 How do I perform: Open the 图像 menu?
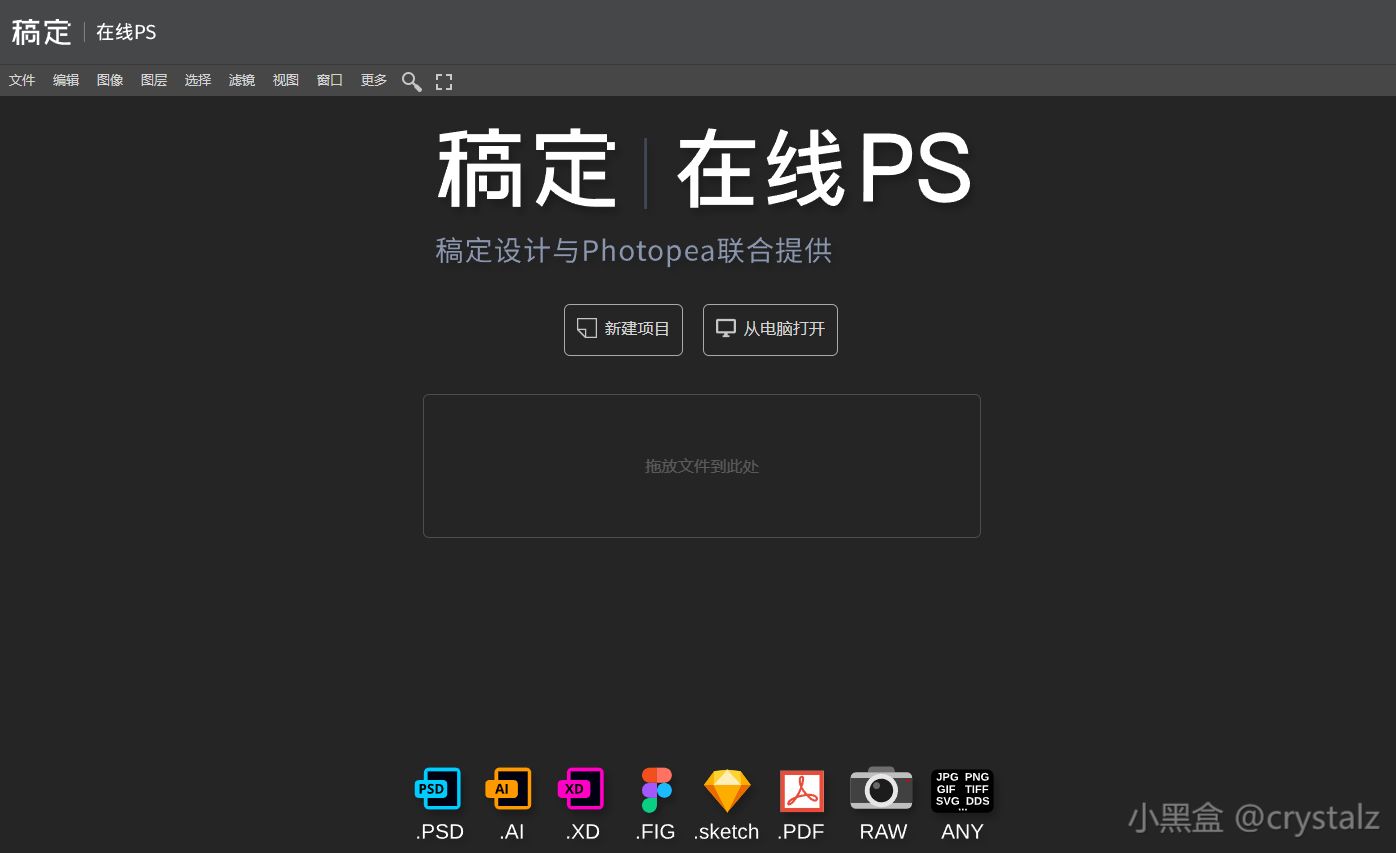click(x=110, y=80)
